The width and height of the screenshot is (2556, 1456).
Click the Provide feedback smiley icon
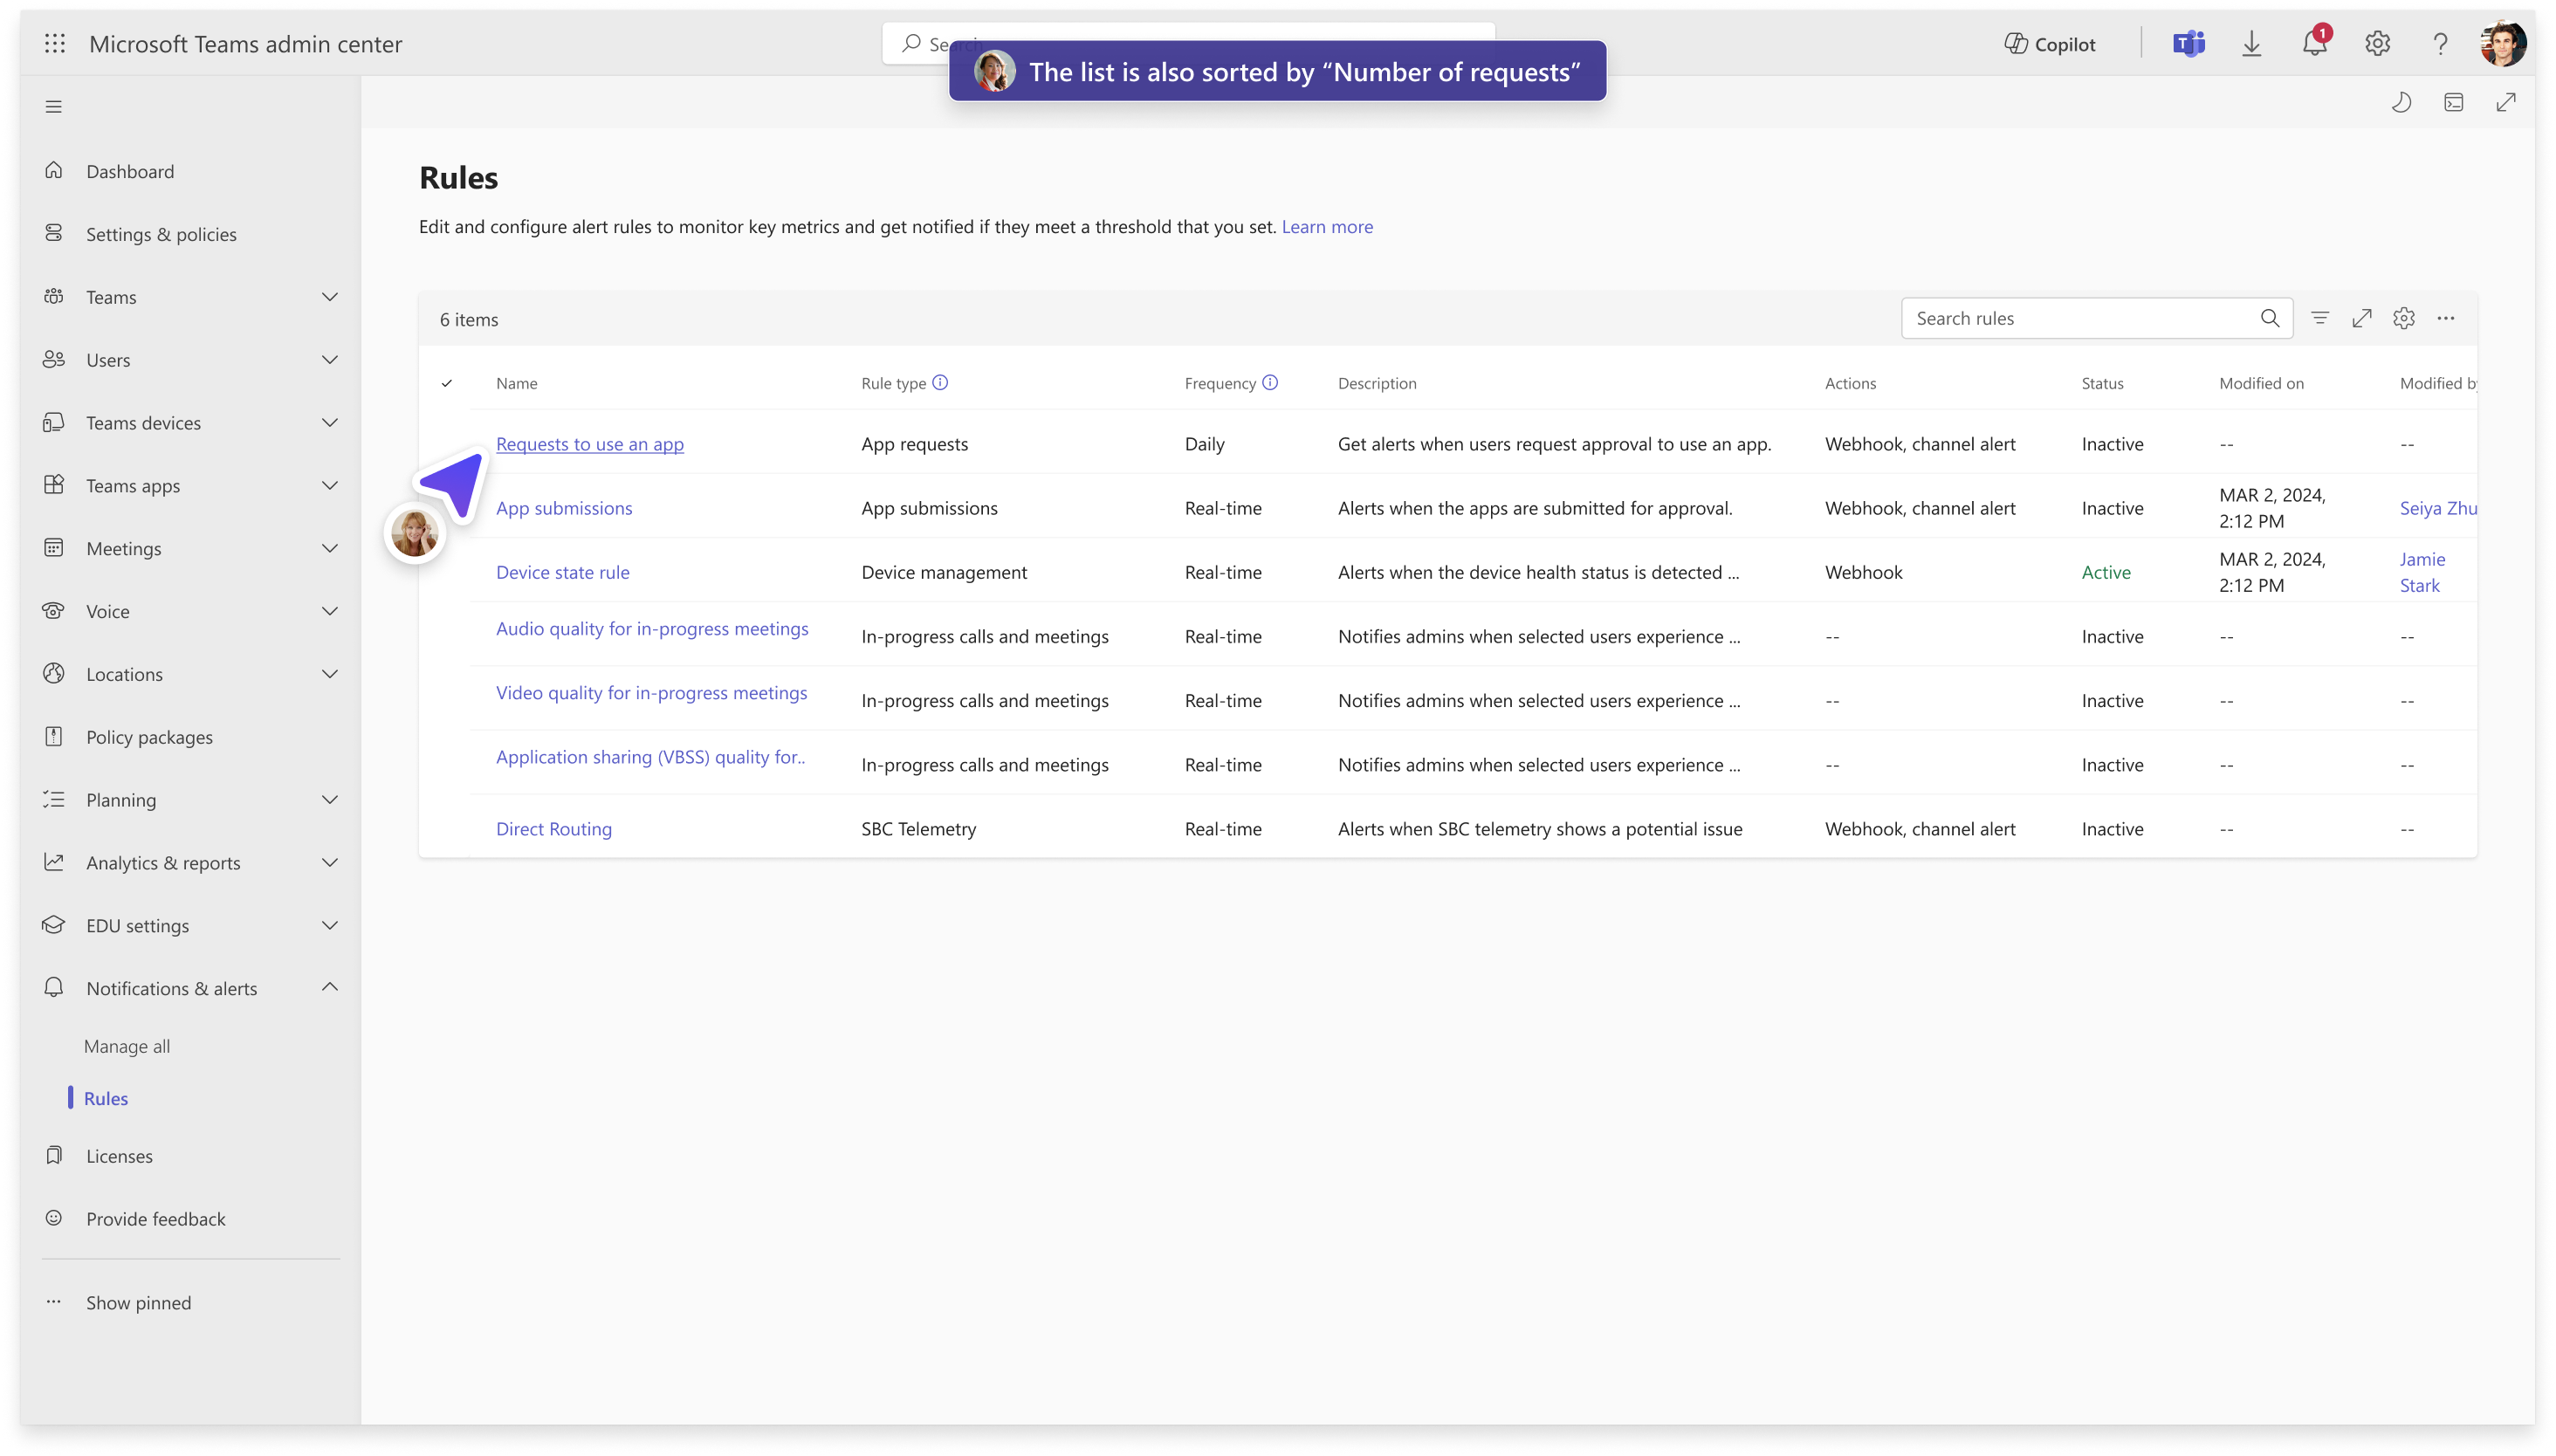(54, 1218)
